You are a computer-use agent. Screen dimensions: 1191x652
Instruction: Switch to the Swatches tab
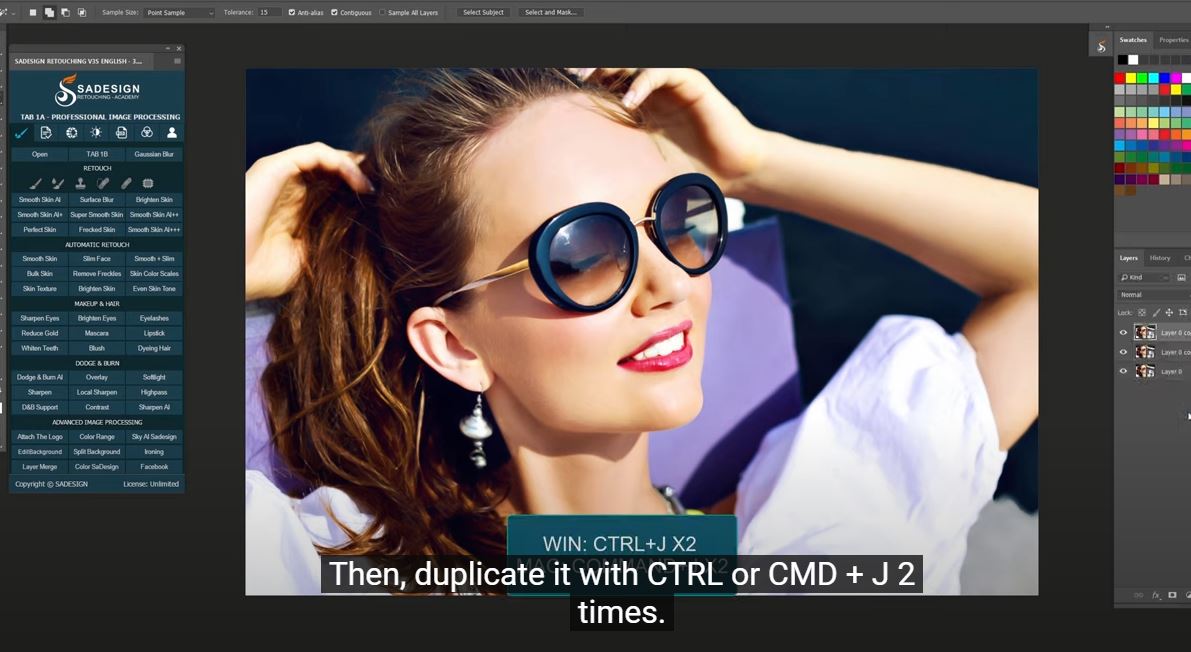coord(1133,40)
